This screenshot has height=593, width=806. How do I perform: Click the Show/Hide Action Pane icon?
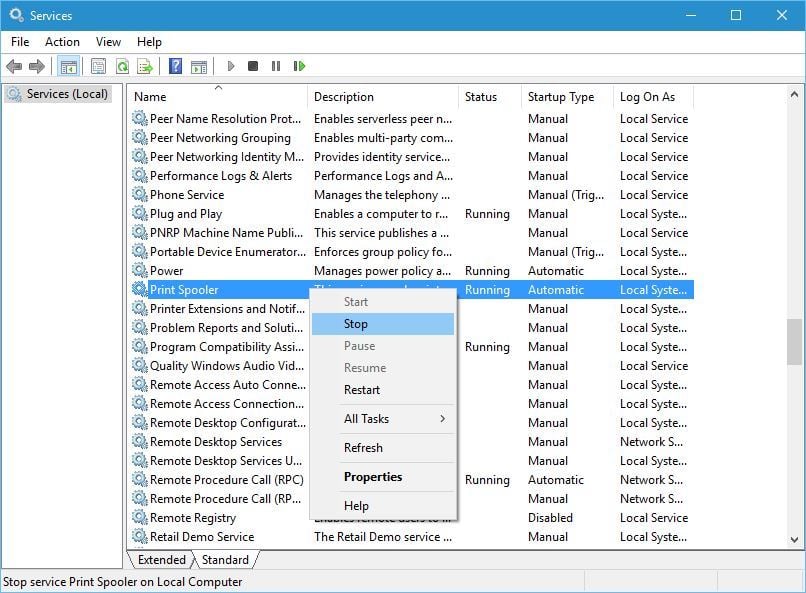point(199,67)
